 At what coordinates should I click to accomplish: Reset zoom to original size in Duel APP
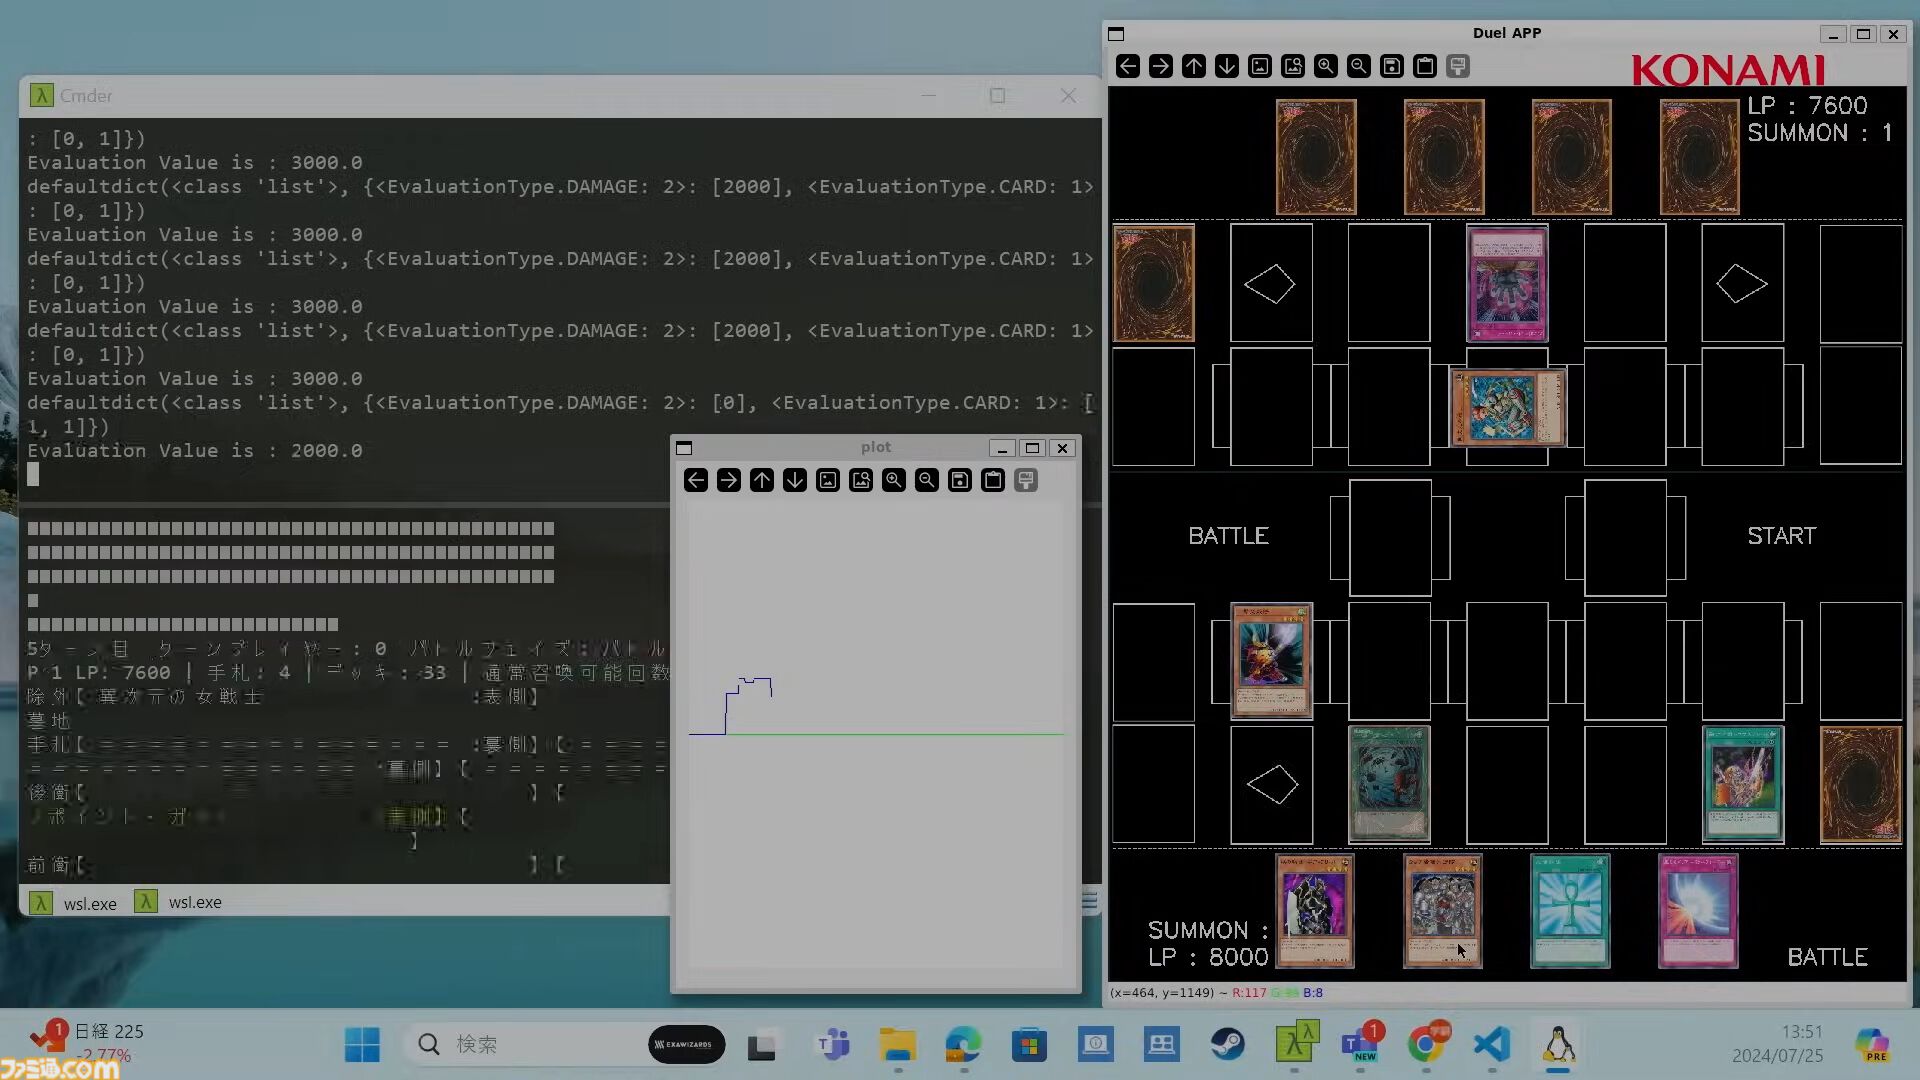point(1260,66)
